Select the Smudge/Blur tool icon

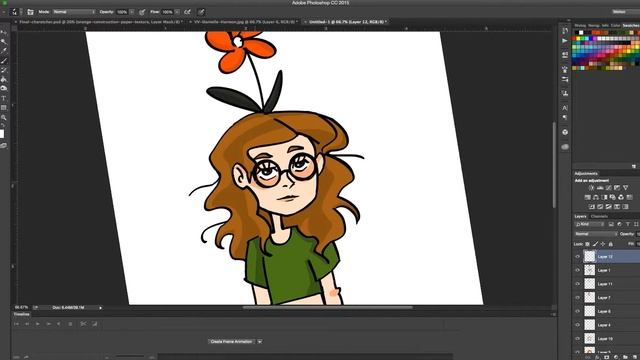4,89
